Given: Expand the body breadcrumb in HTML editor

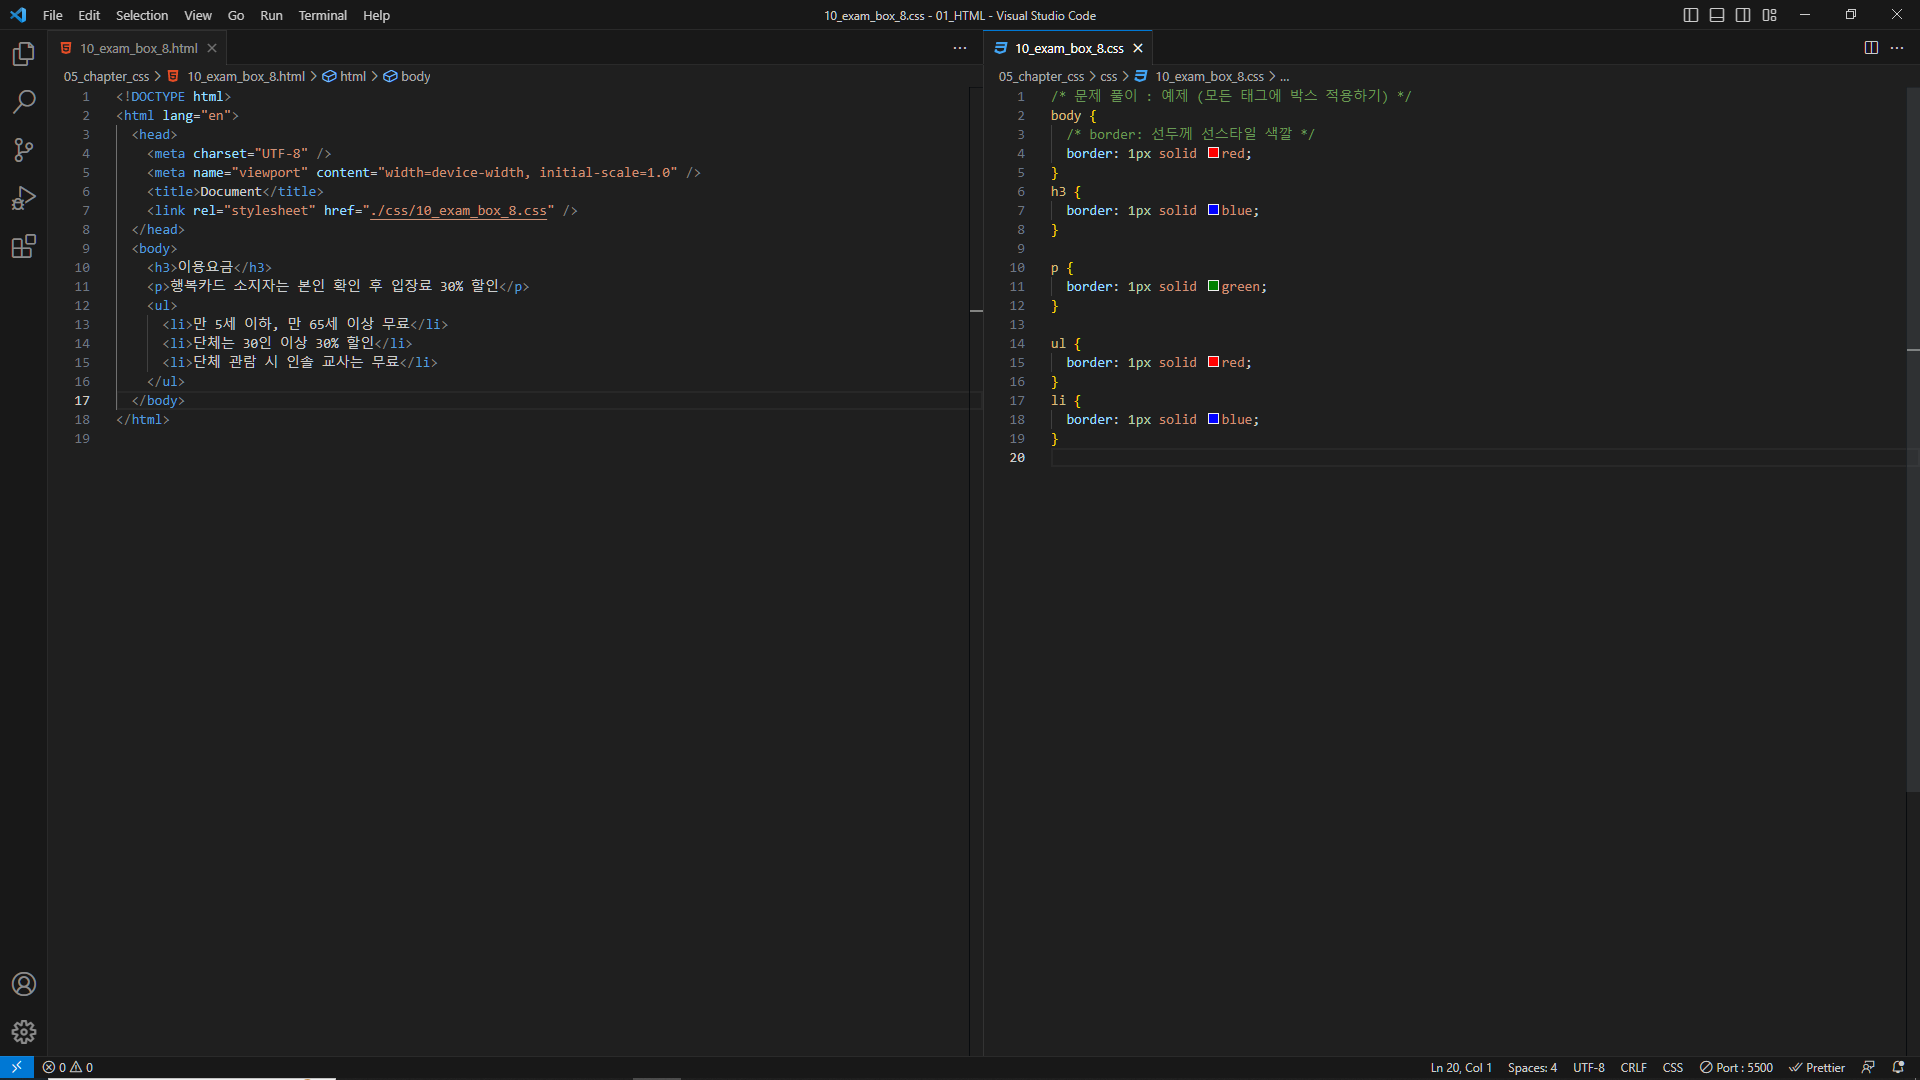Looking at the screenshot, I should coord(415,76).
